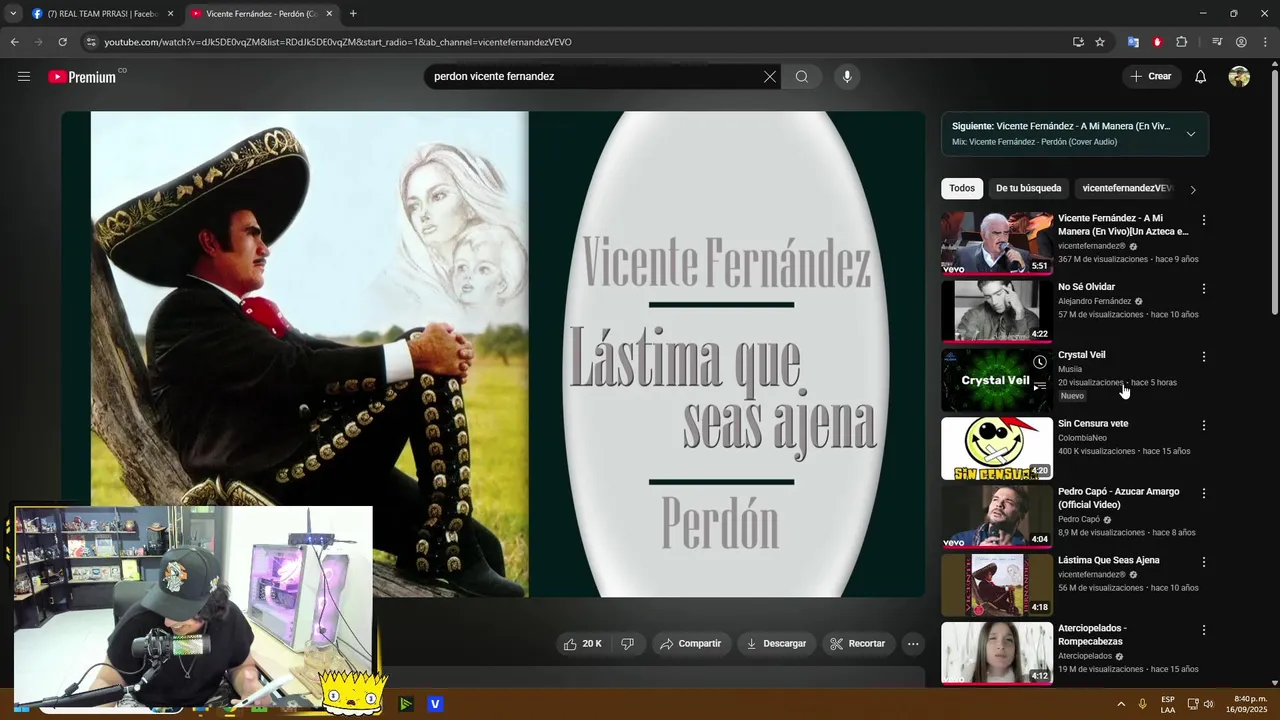Open Chrome tab search dropdown
Image resolution: width=1280 pixels, height=720 pixels.
[13, 14]
